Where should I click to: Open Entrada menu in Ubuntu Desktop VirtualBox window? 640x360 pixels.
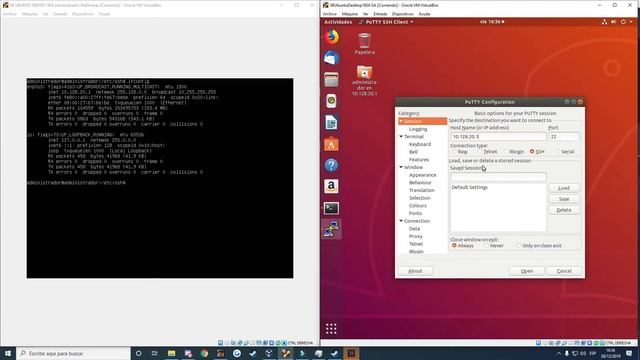pyautogui.click(x=380, y=14)
